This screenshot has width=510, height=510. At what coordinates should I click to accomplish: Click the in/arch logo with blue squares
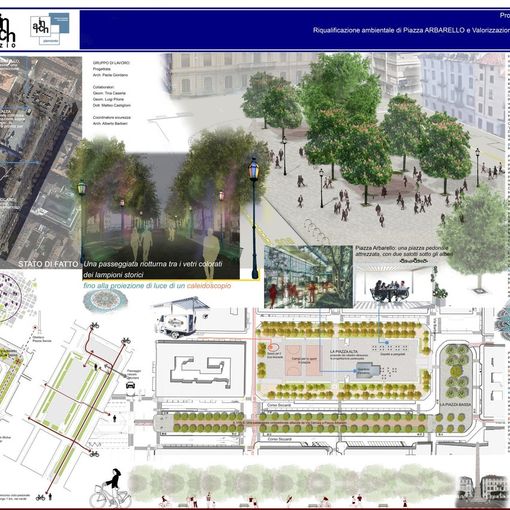point(50,29)
